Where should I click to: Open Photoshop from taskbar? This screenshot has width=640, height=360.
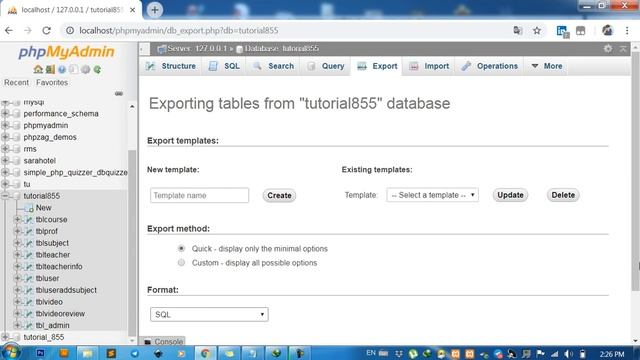pos(40,353)
